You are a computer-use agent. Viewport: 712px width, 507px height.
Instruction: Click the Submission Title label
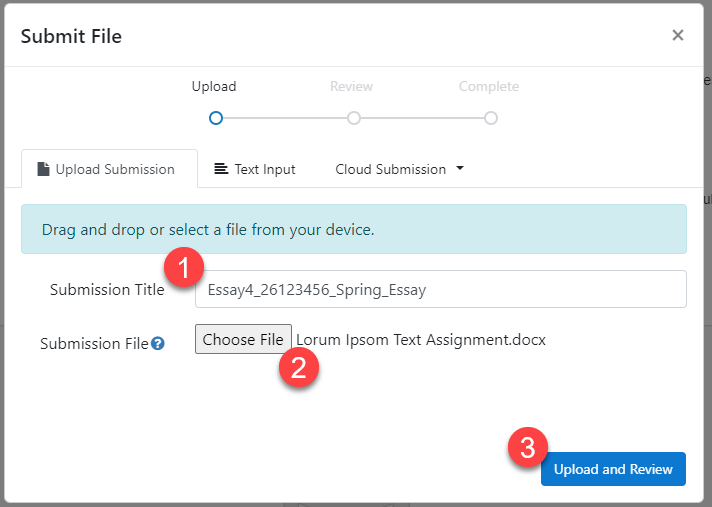tap(107, 290)
